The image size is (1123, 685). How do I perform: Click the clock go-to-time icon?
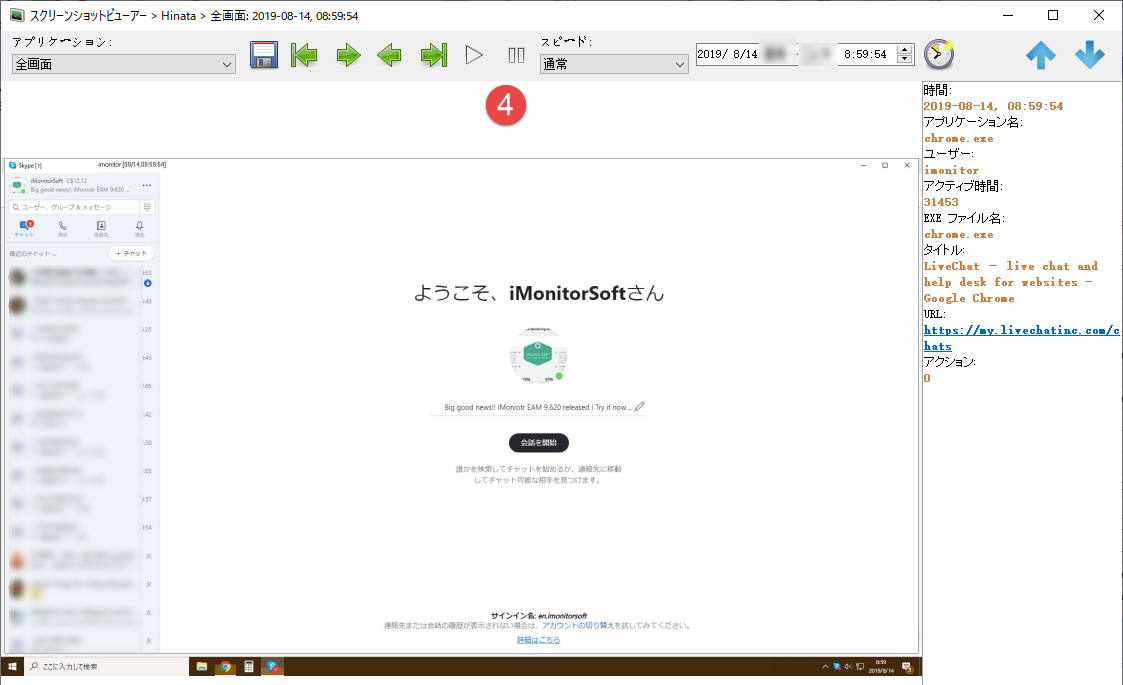(939, 54)
